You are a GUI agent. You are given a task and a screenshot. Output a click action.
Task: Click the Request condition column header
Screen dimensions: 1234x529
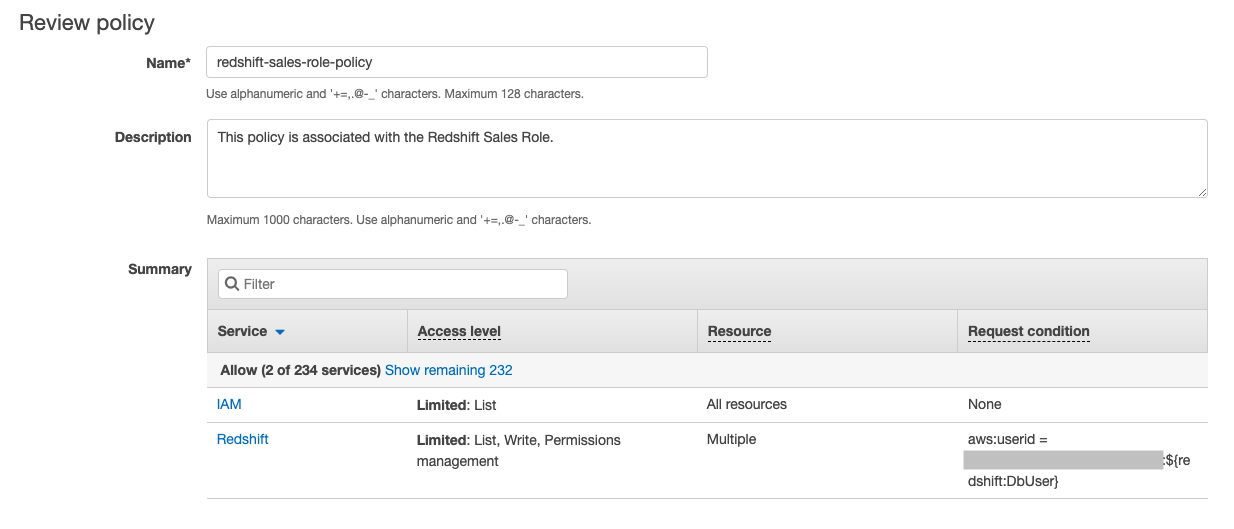[x=1028, y=331]
